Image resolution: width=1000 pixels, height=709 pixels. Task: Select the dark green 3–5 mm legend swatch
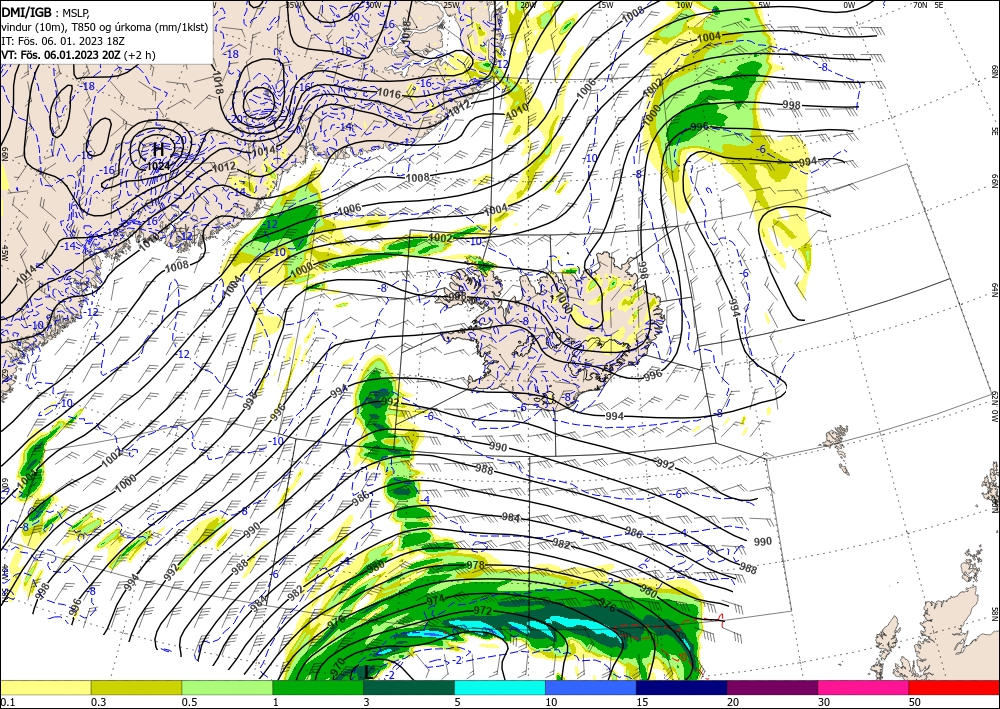pos(409,687)
